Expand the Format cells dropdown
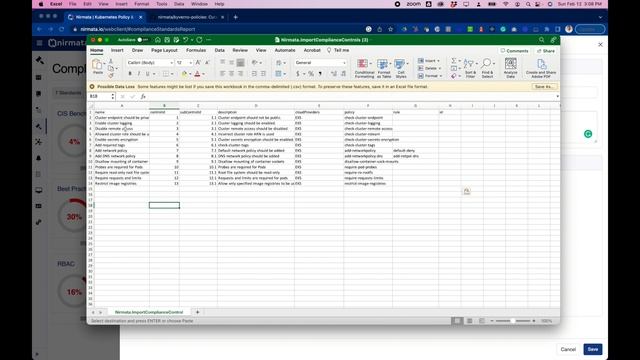This screenshot has width=640, height=360. point(440,76)
